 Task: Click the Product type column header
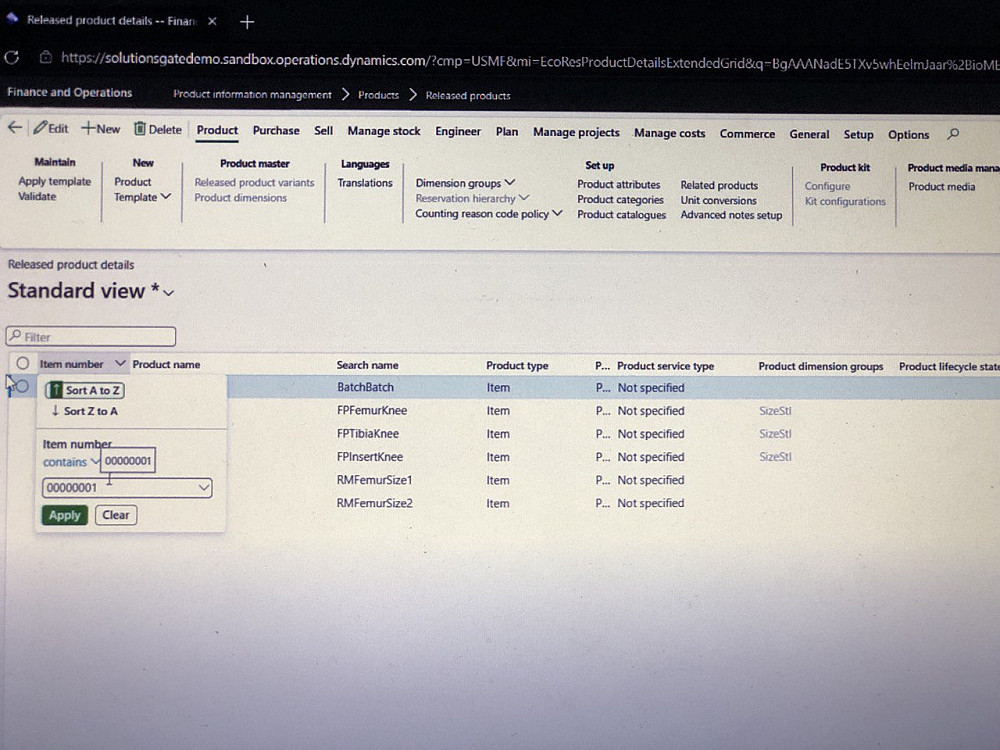tap(517, 365)
